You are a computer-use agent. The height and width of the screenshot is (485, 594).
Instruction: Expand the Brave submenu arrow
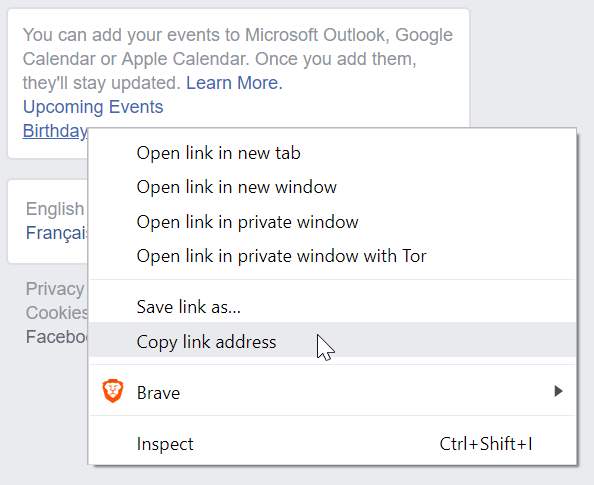[558, 391]
